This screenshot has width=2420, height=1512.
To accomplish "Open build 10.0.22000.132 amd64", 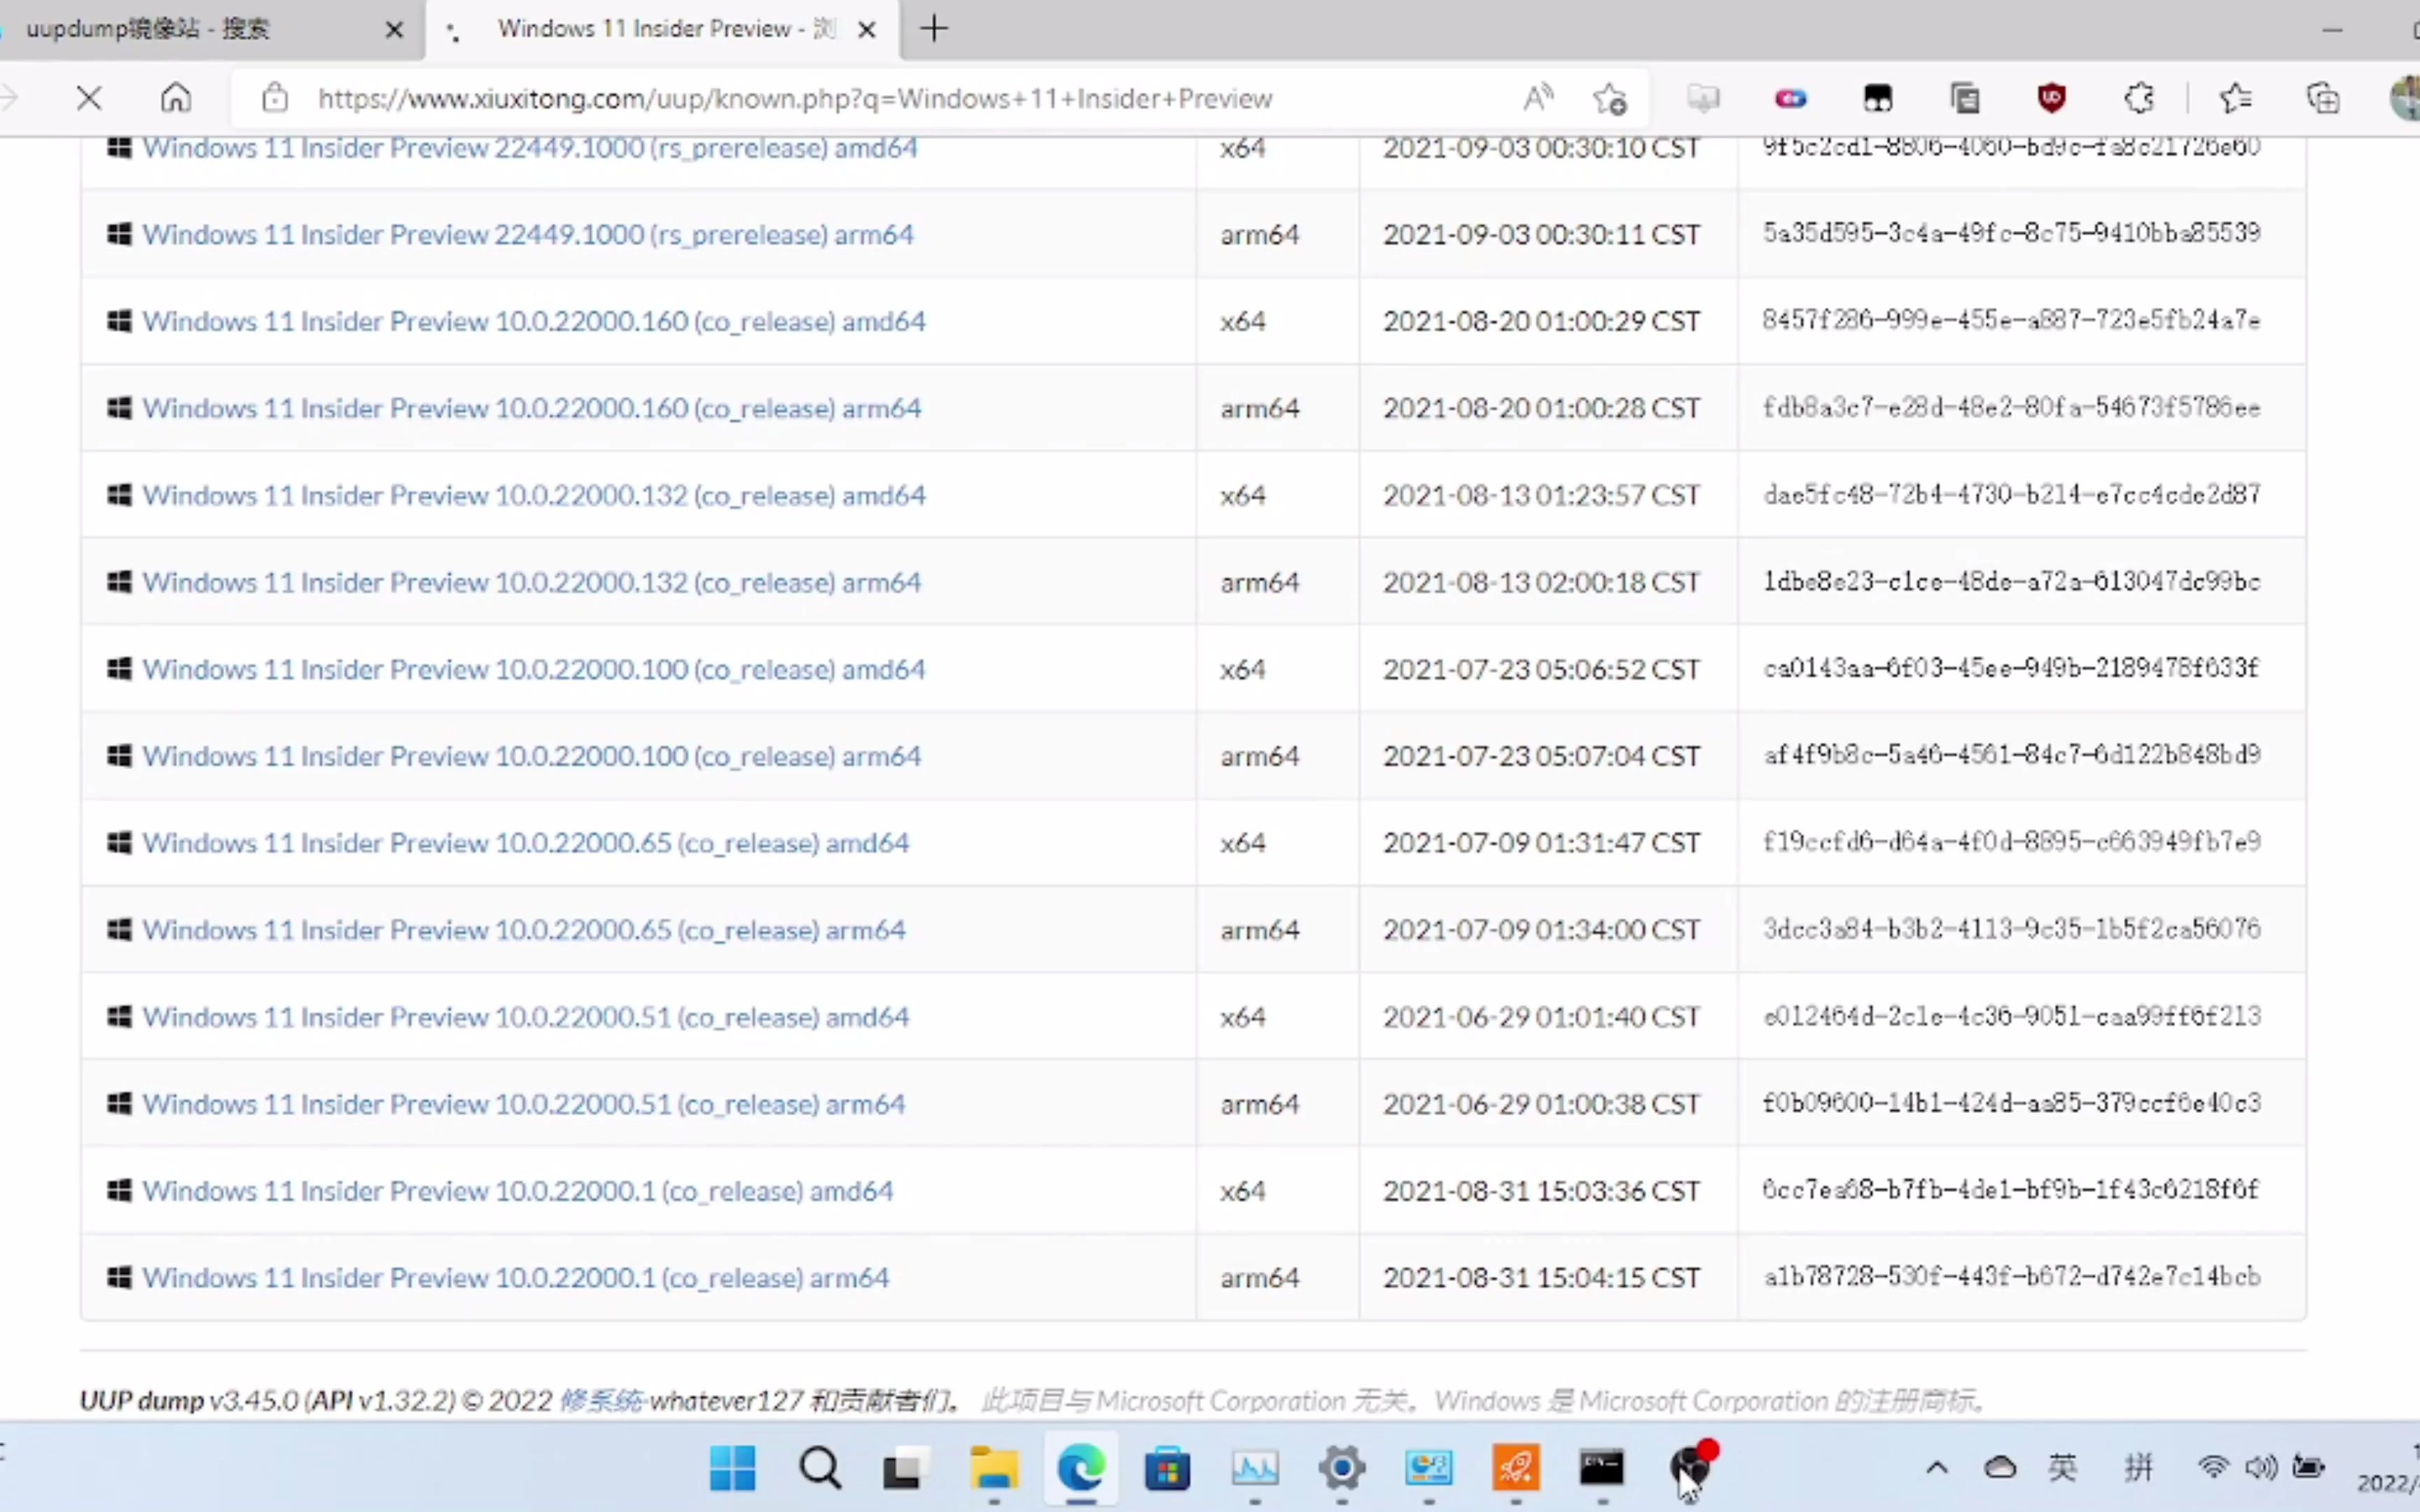I will tap(533, 495).
